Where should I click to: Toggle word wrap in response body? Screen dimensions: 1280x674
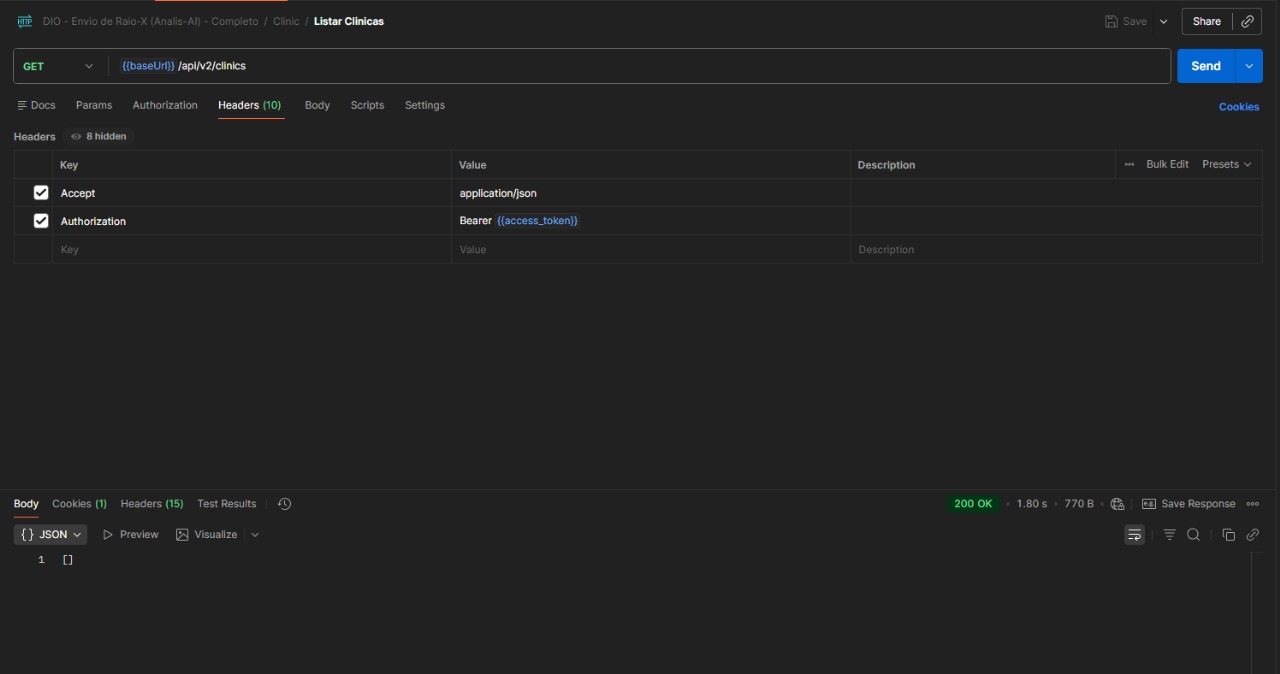[x=1134, y=535]
